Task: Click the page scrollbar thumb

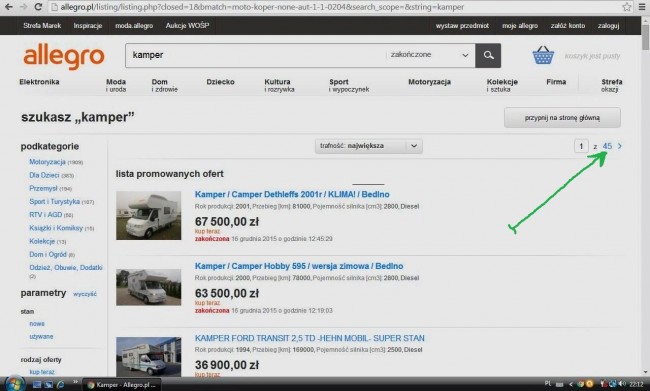Action: coord(645,36)
